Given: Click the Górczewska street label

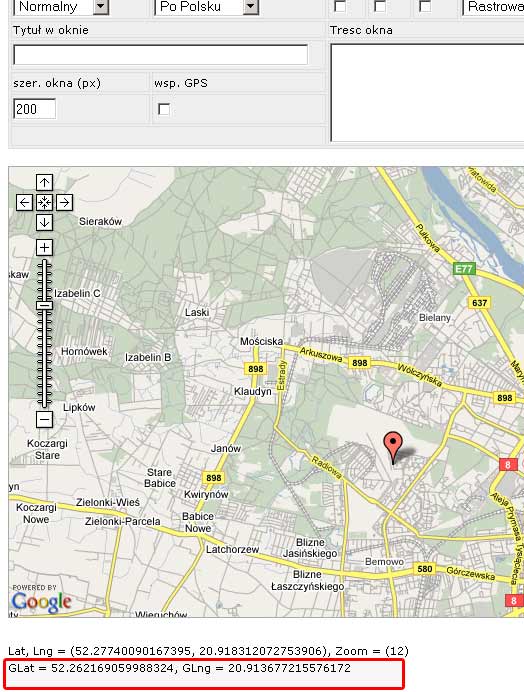Looking at the screenshot, I should 471,572.
